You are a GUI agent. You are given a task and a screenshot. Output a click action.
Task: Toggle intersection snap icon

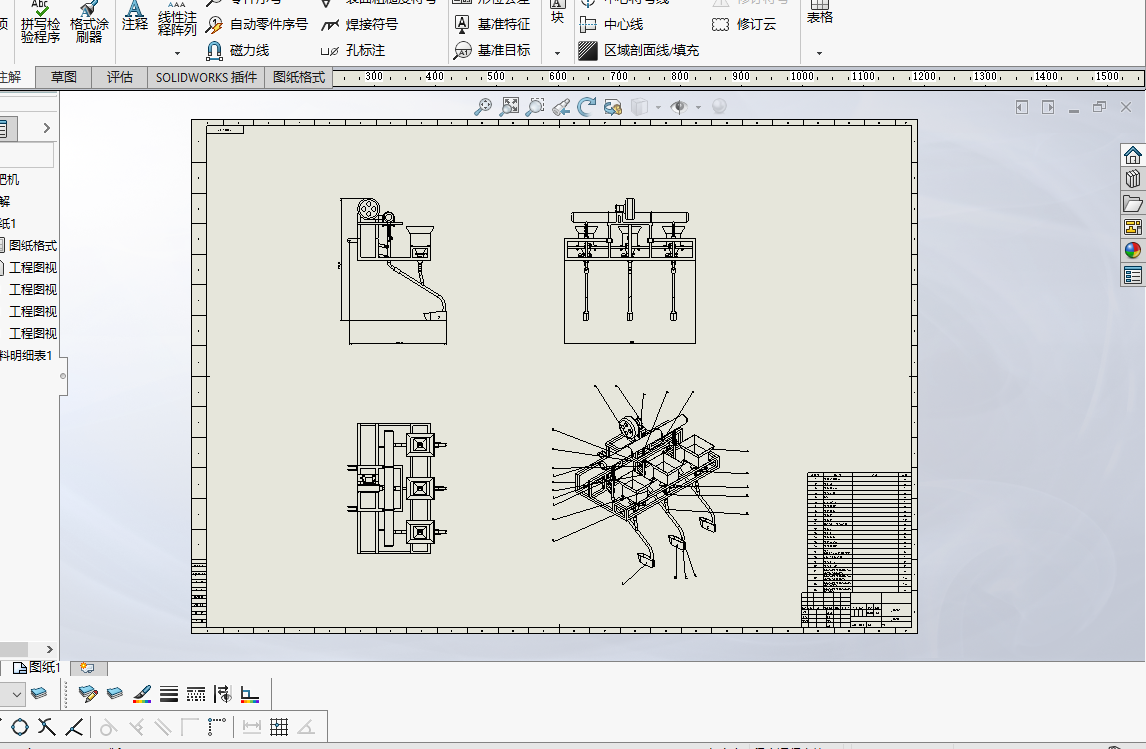[47, 727]
